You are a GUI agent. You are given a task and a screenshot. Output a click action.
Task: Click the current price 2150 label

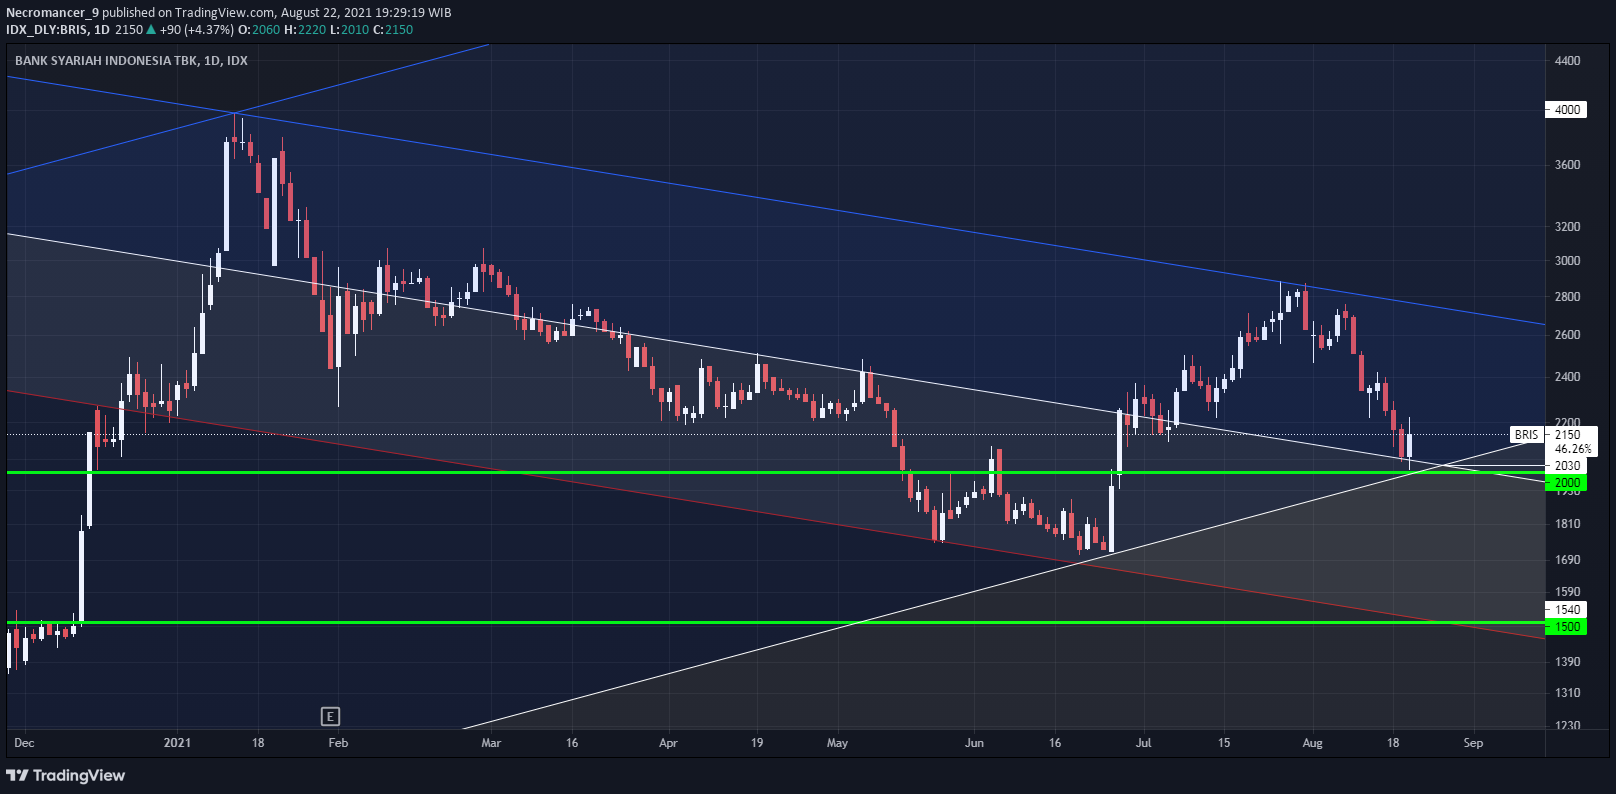click(x=1568, y=434)
